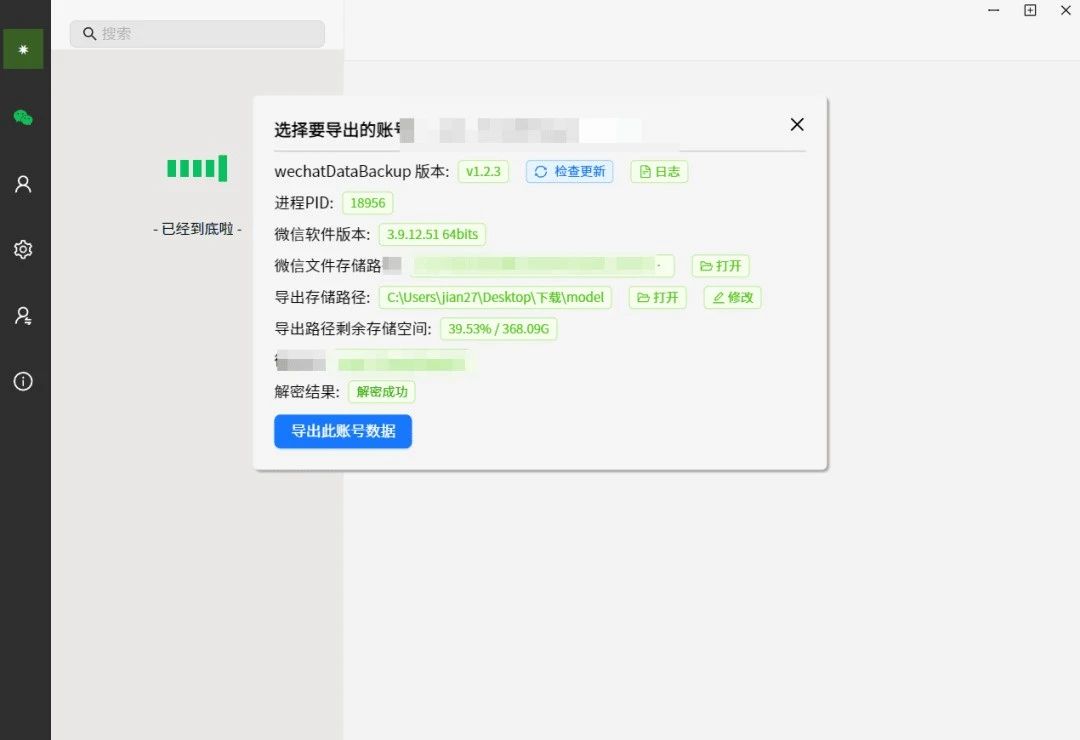Open the WeChat chats icon in the sidebar
The height and width of the screenshot is (740, 1080).
(x=23, y=118)
